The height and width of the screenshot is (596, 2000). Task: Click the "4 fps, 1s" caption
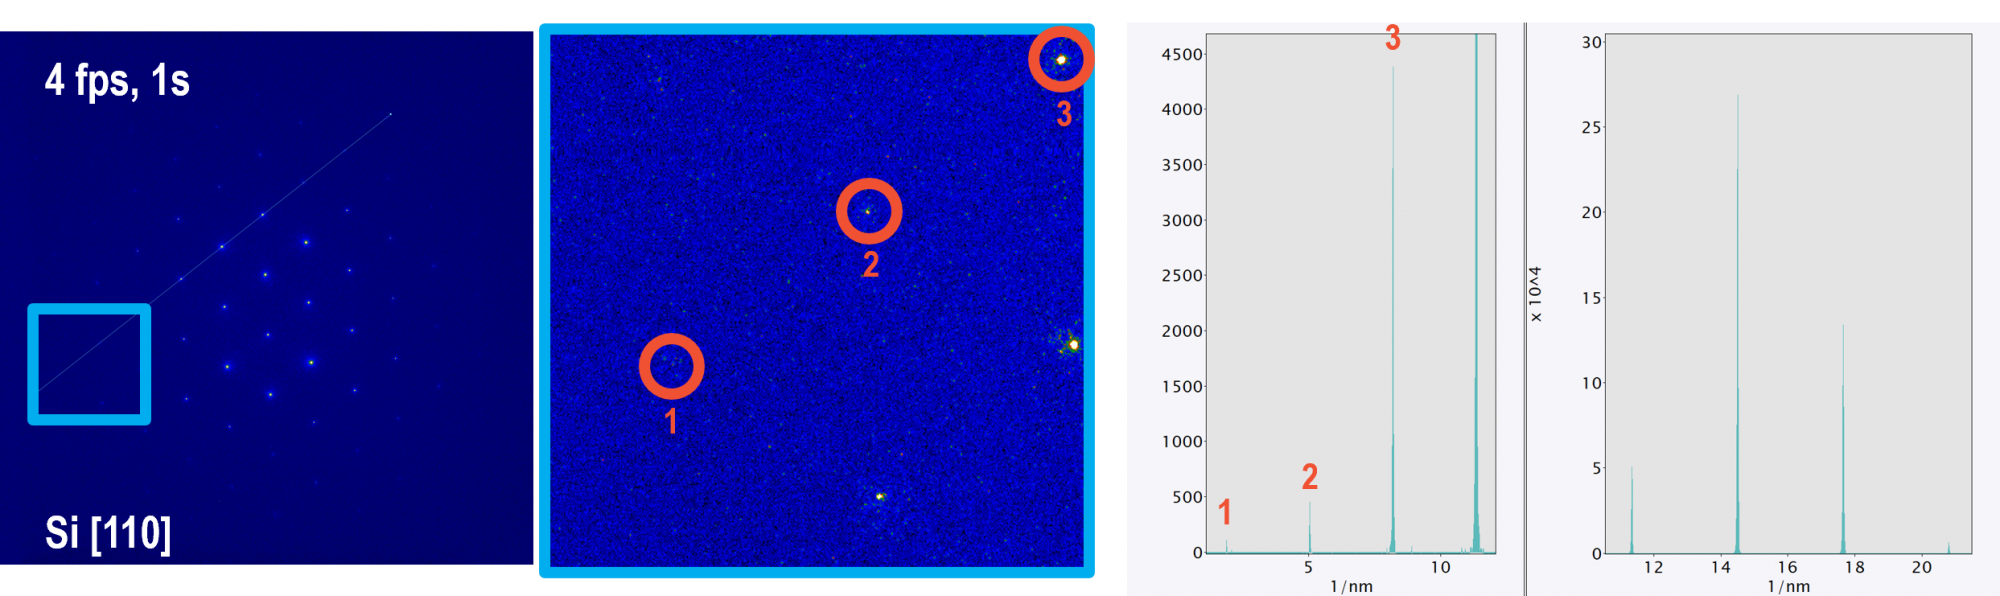pos(117,80)
